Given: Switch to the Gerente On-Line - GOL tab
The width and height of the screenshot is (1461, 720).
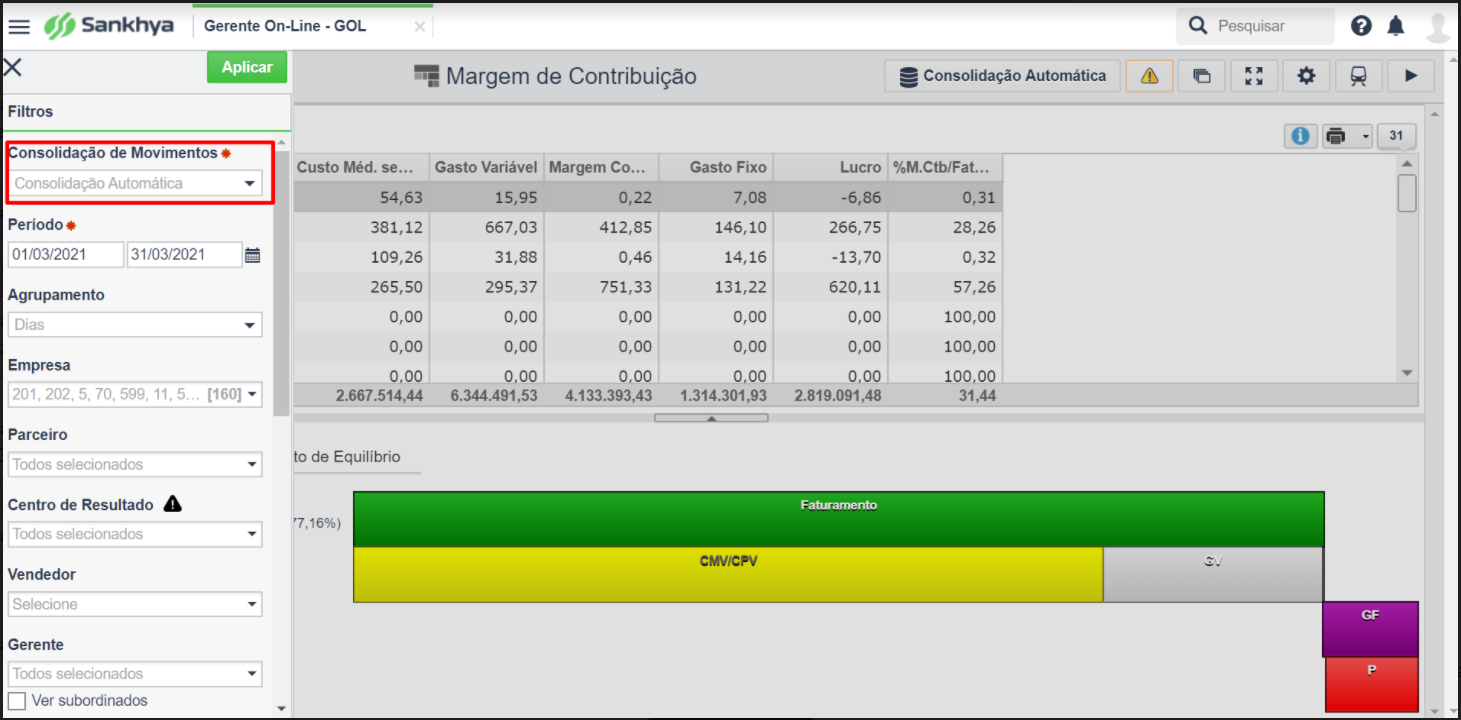Looking at the screenshot, I should pyautogui.click(x=285, y=26).
